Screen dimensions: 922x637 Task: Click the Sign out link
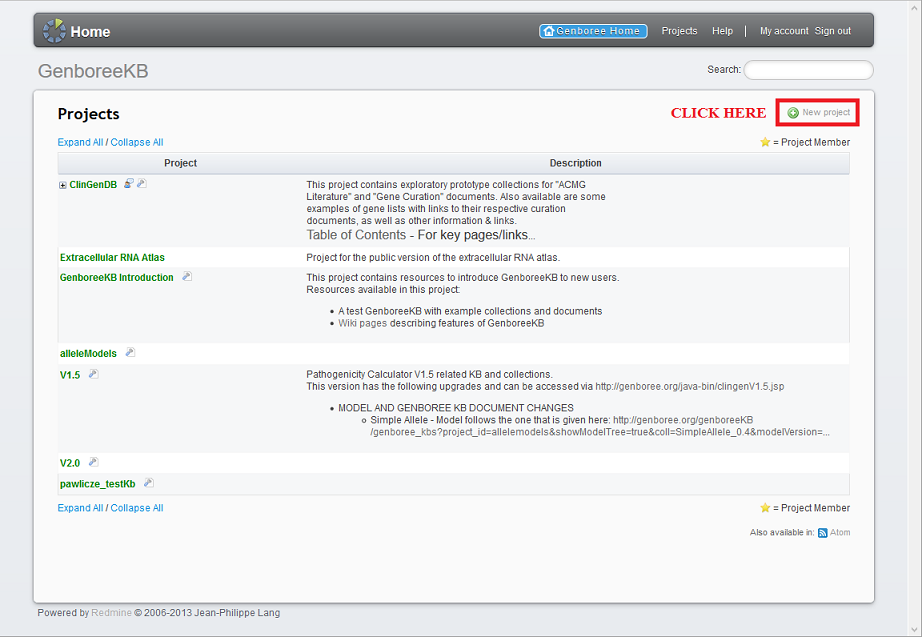832,31
